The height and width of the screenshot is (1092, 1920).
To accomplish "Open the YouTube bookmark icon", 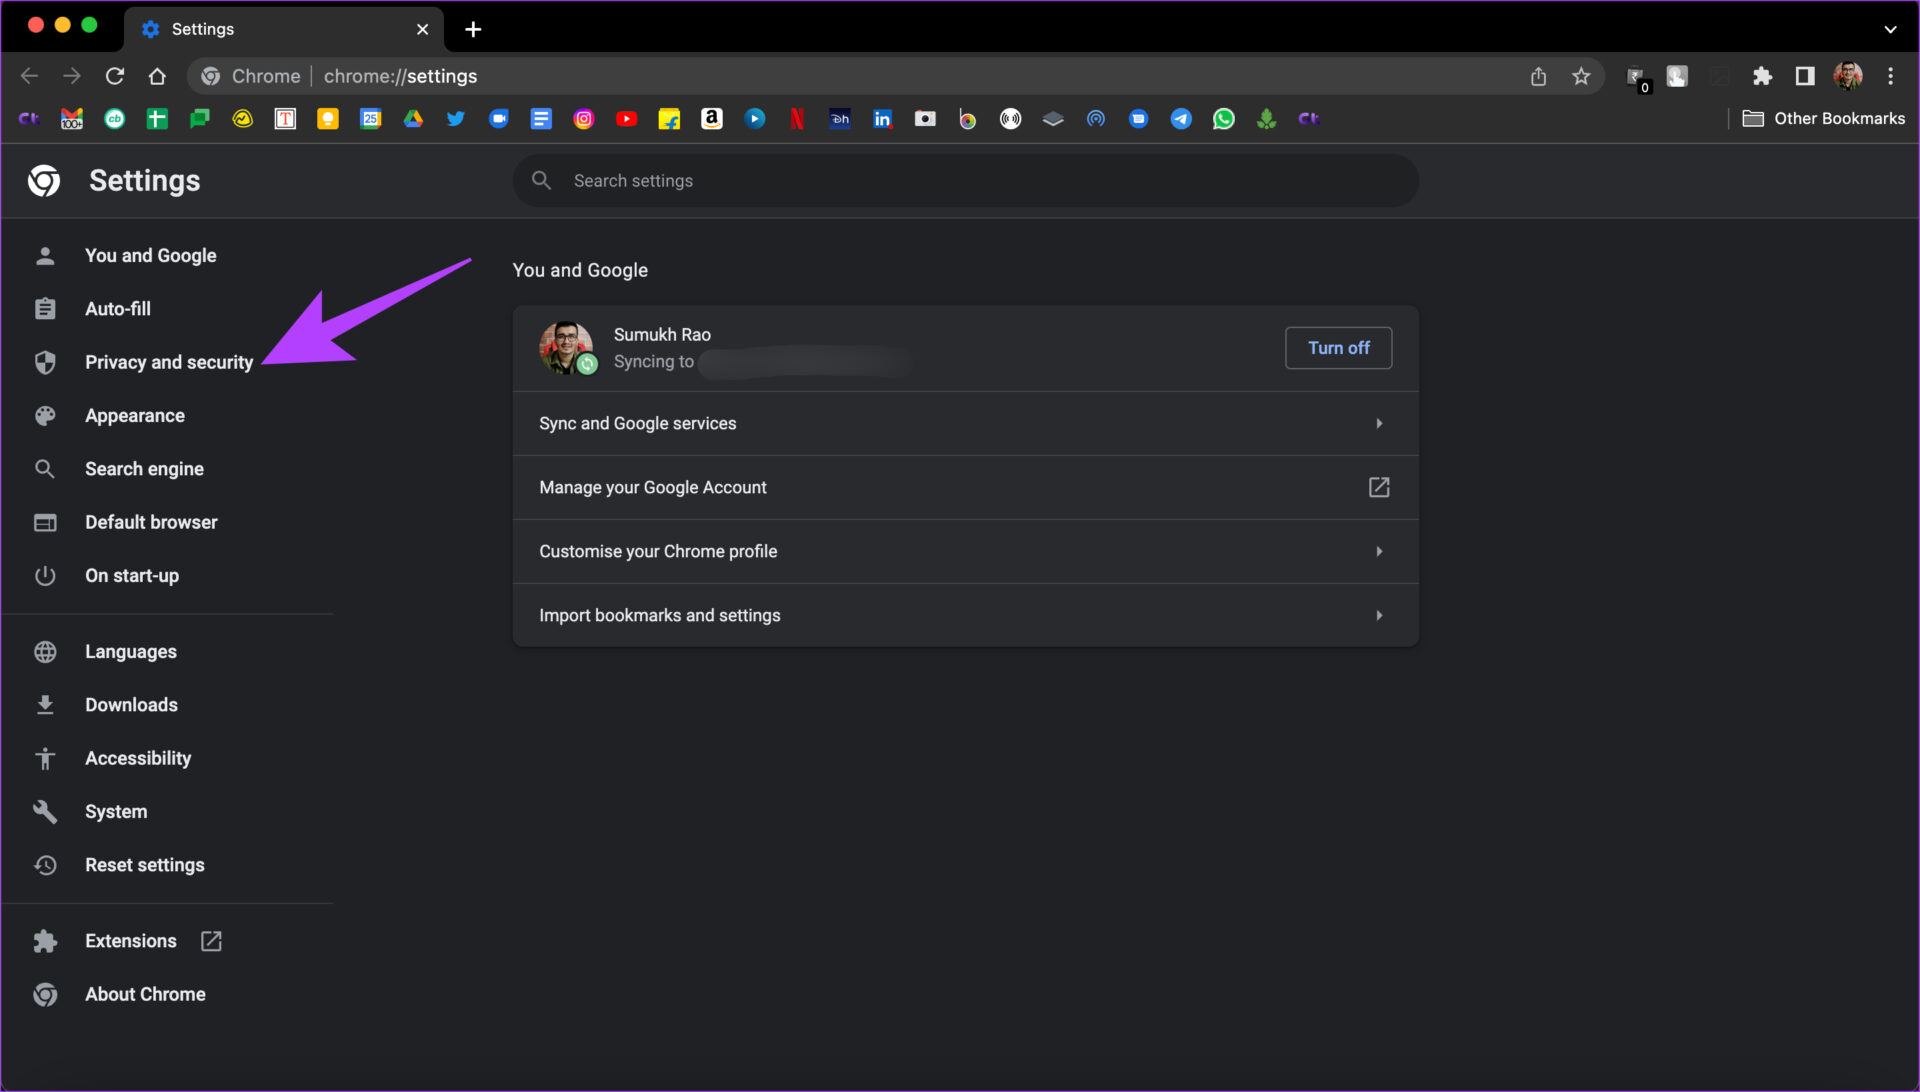I will click(627, 119).
